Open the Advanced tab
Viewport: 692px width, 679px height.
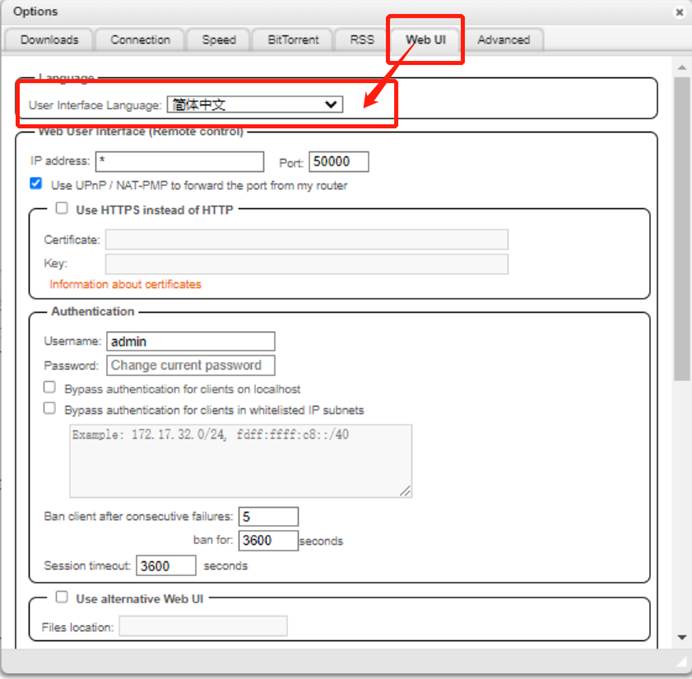[x=503, y=40]
